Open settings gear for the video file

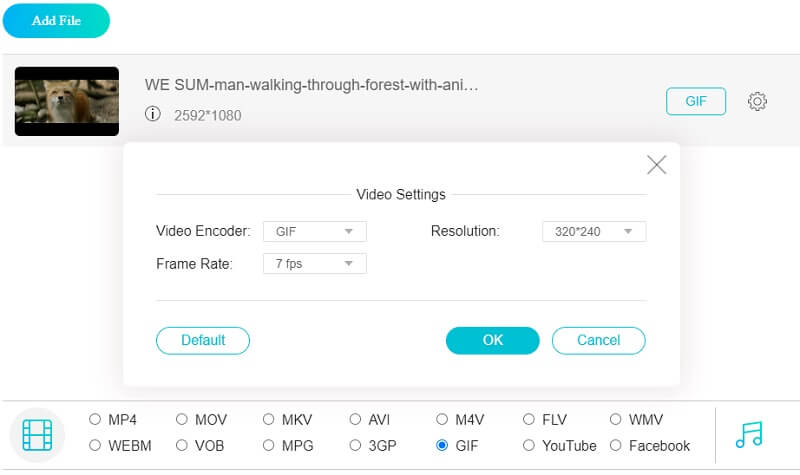(757, 101)
